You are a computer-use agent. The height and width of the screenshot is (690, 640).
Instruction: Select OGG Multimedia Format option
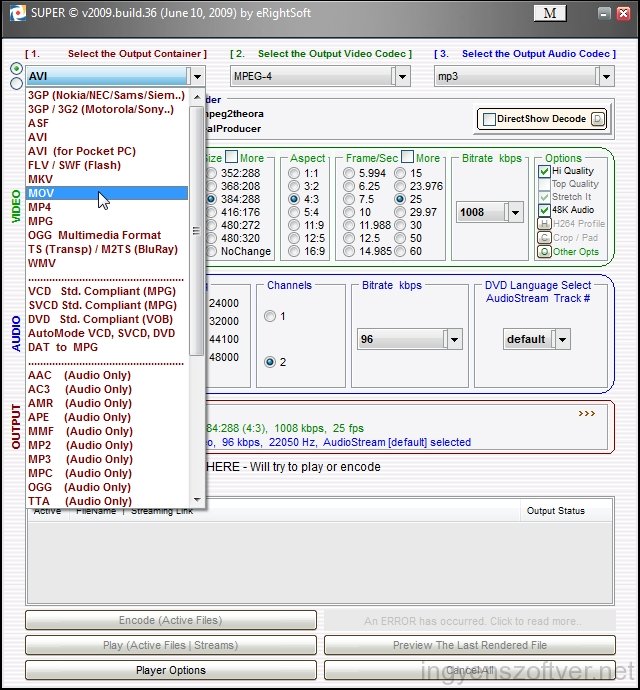107,235
